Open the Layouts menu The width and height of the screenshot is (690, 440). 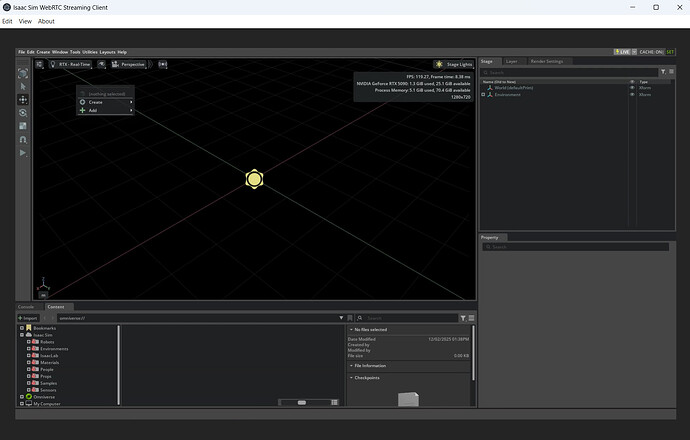pyautogui.click(x=107, y=52)
